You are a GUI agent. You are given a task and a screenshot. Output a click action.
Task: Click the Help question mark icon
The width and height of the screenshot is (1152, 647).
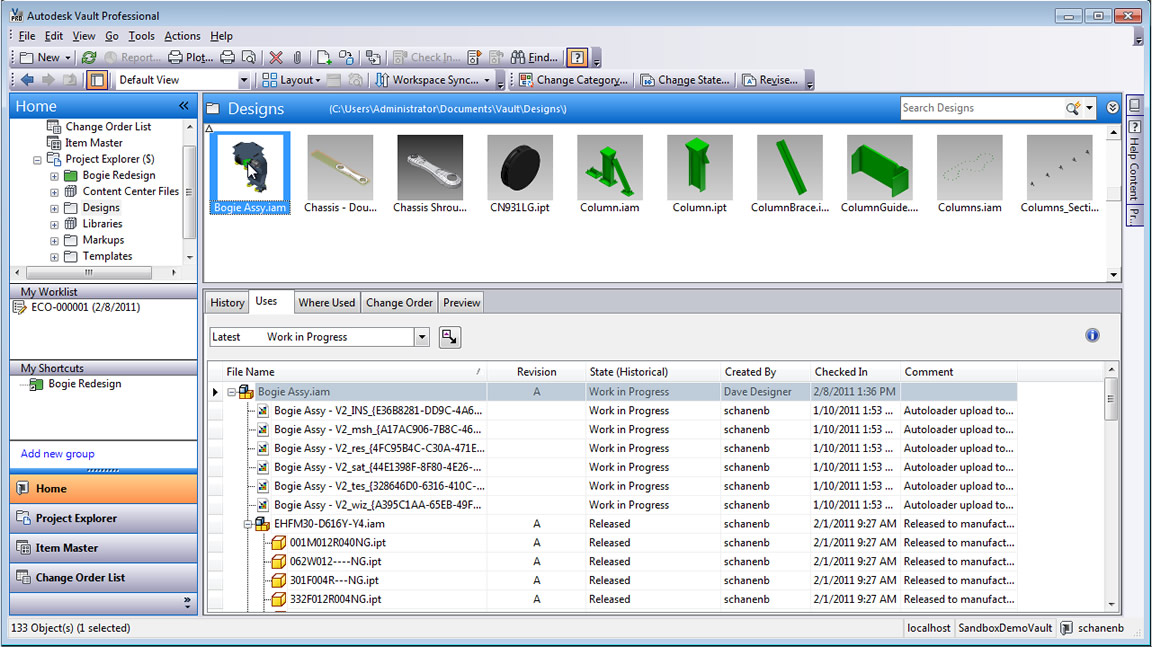[x=577, y=57]
